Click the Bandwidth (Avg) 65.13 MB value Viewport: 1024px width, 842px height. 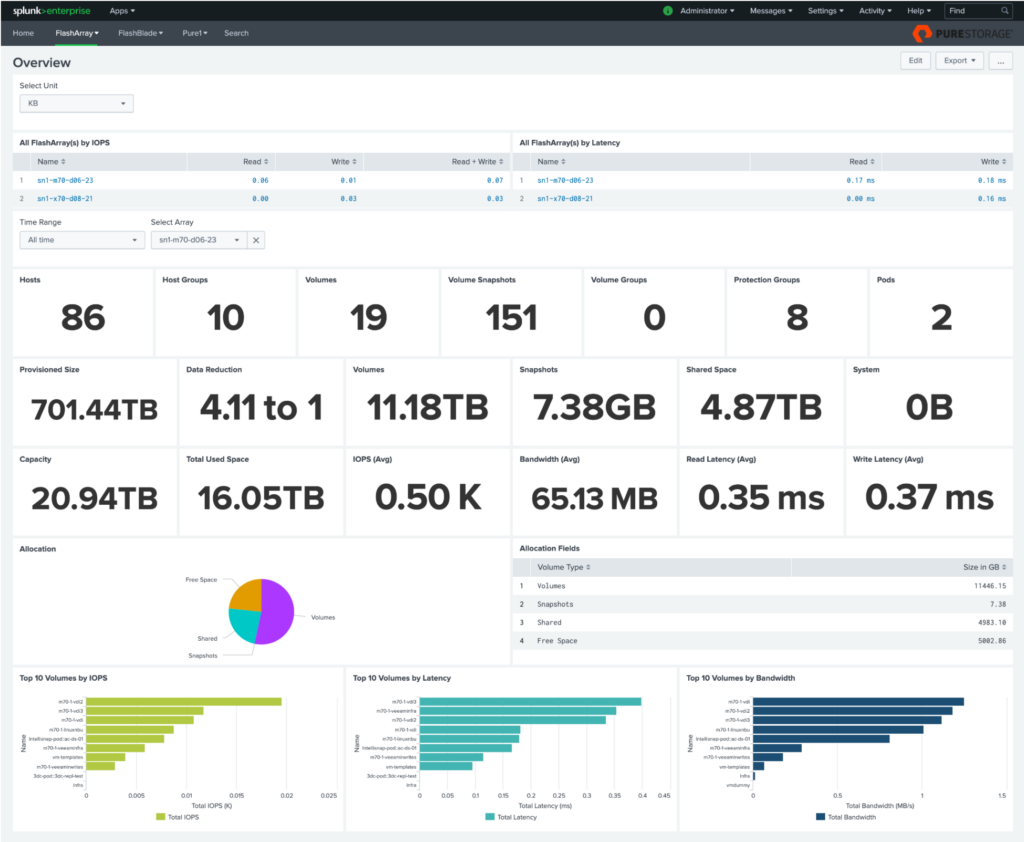(x=594, y=498)
